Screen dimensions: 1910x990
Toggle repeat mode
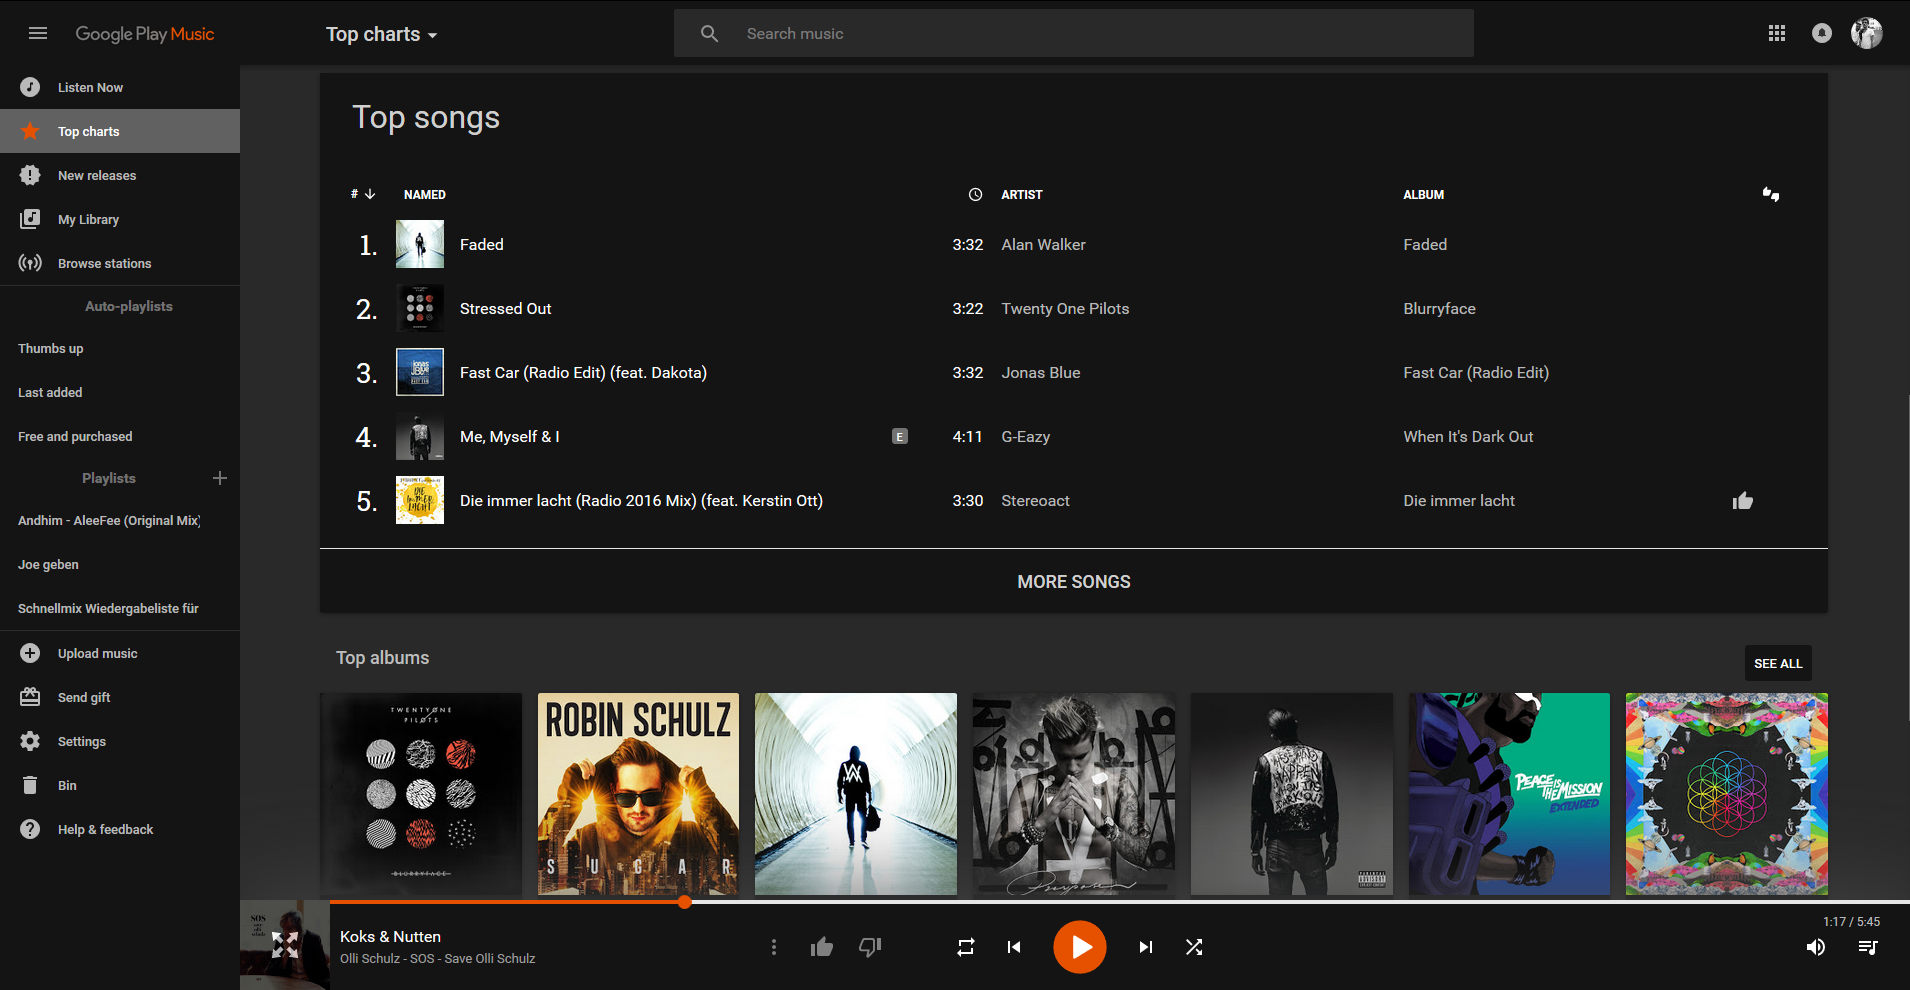pyautogui.click(x=965, y=946)
